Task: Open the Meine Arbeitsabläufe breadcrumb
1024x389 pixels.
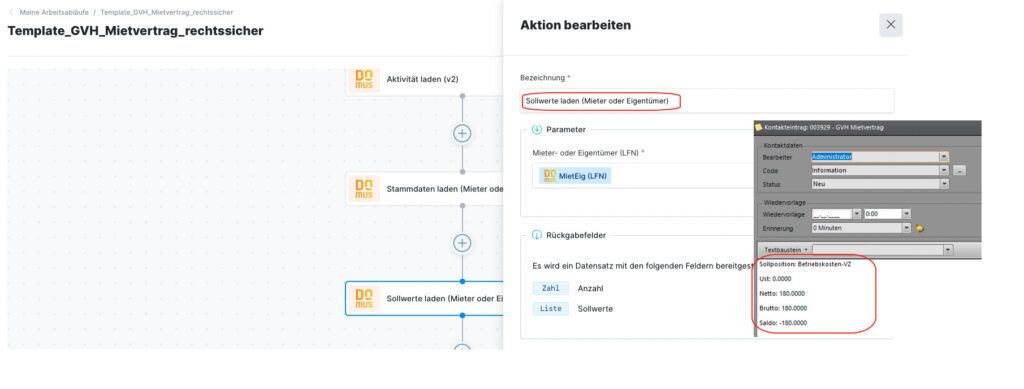Action: tap(54, 12)
